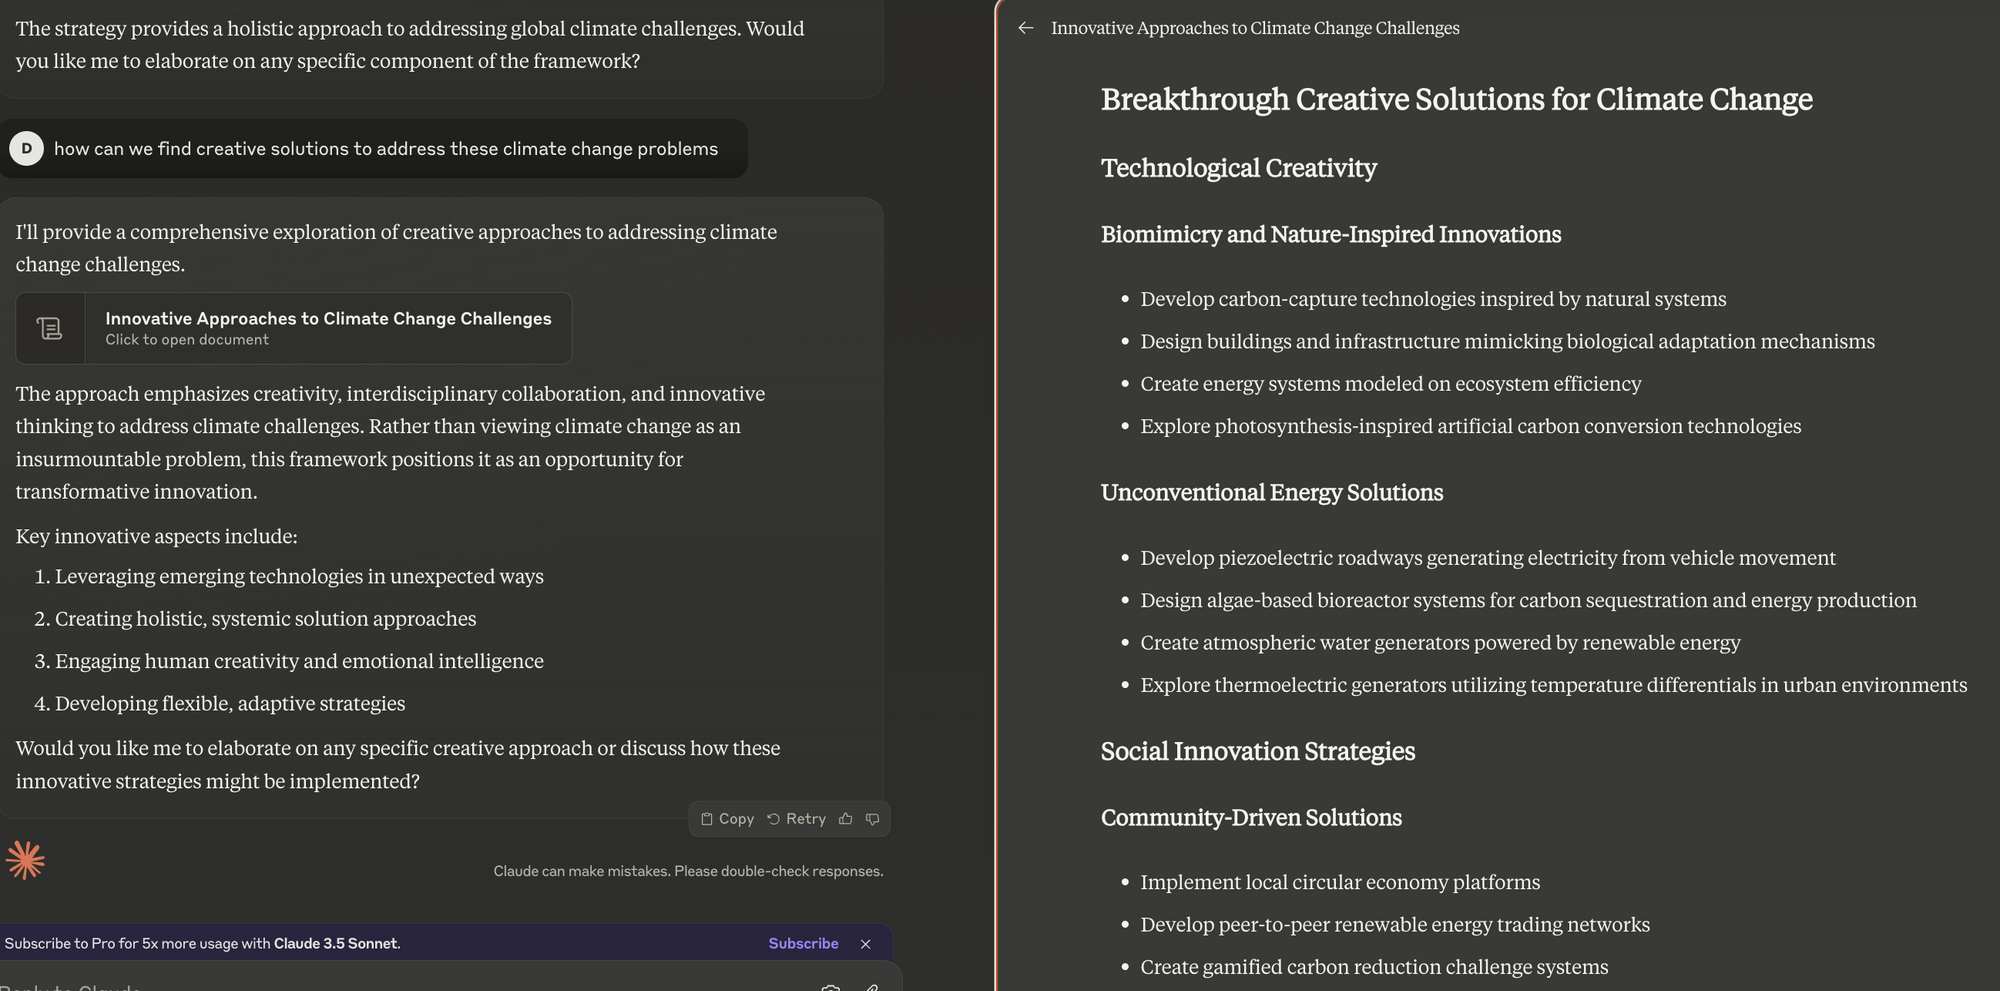Click the Unconventional Energy Solutions heading
The image size is (2000, 991).
pyautogui.click(x=1271, y=493)
